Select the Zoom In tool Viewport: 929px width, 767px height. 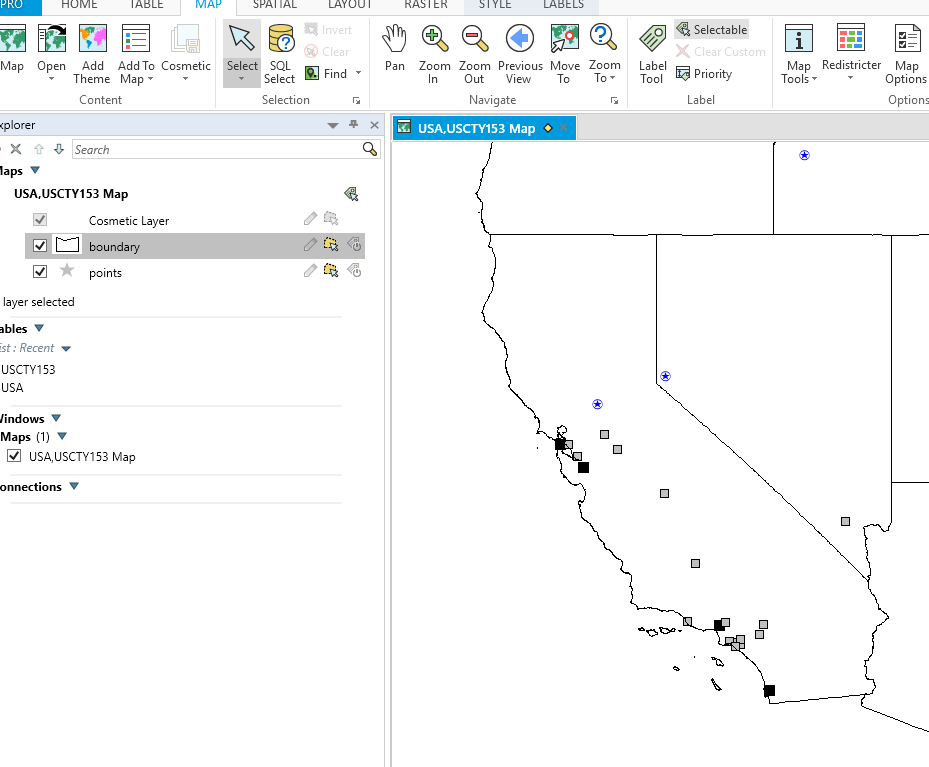434,40
